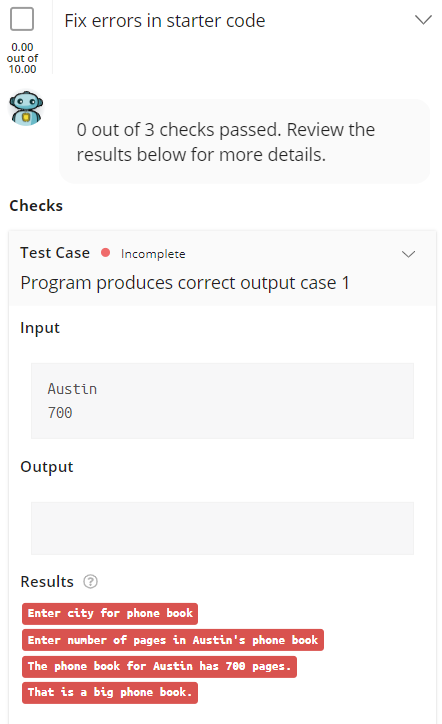The image size is (442, 724).
Task: Click the Austin has 700 pages result
Action: click(x=159, y=666)
